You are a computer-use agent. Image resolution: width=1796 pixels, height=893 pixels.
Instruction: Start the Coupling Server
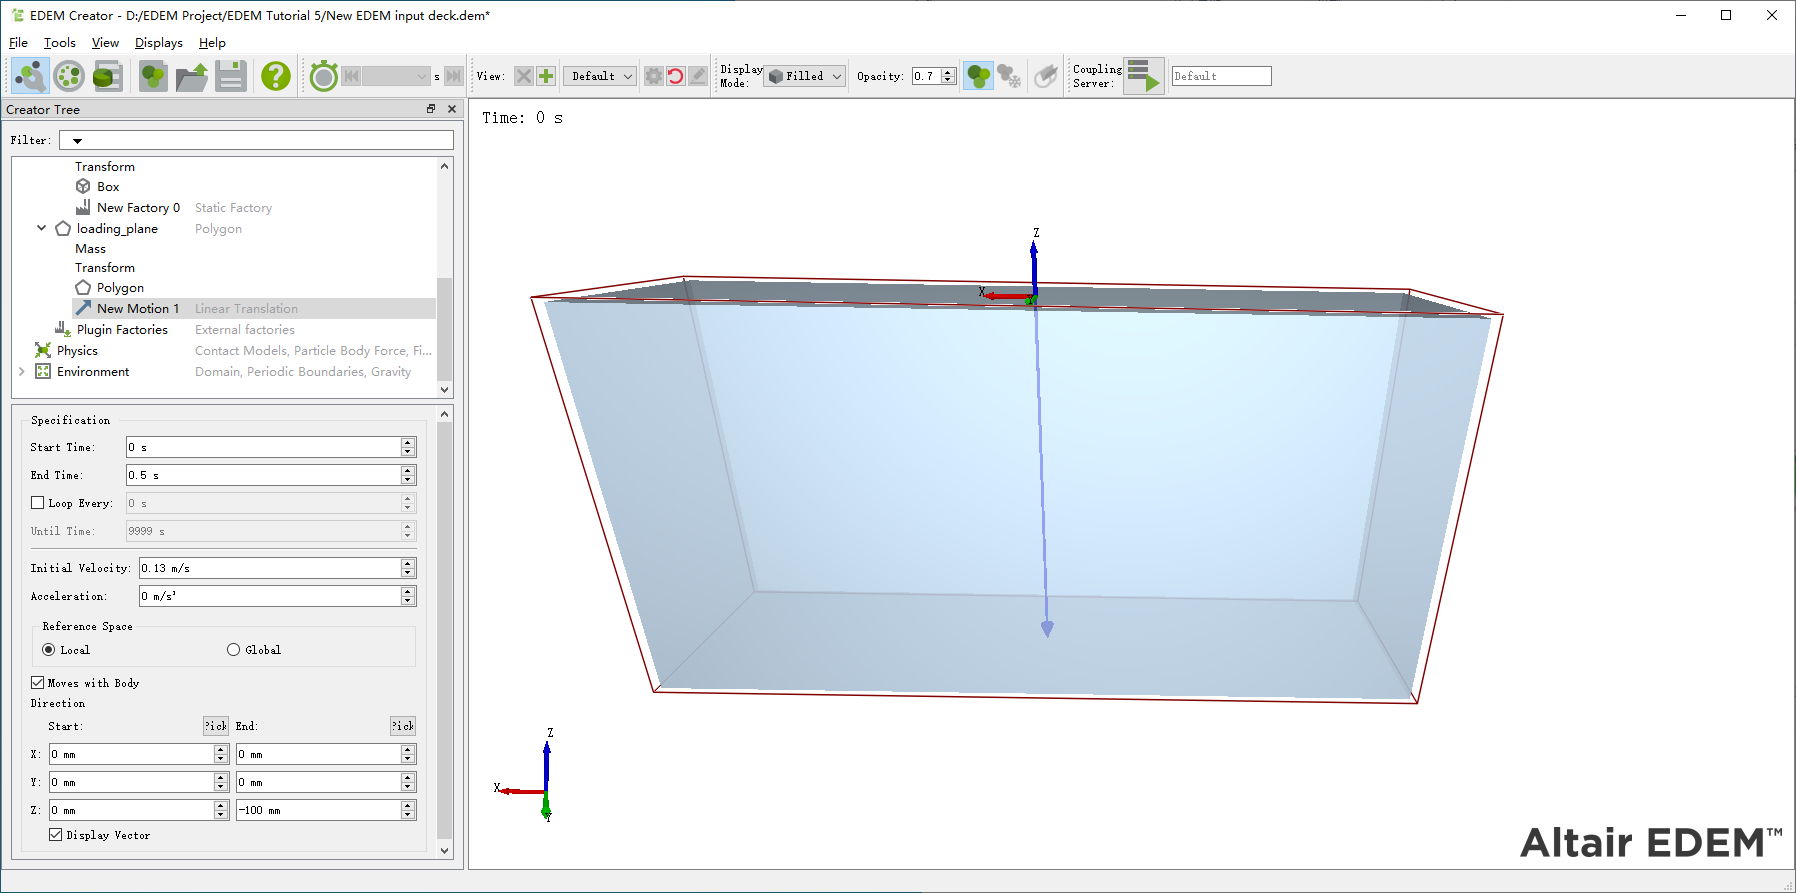tap(1143, 76)
